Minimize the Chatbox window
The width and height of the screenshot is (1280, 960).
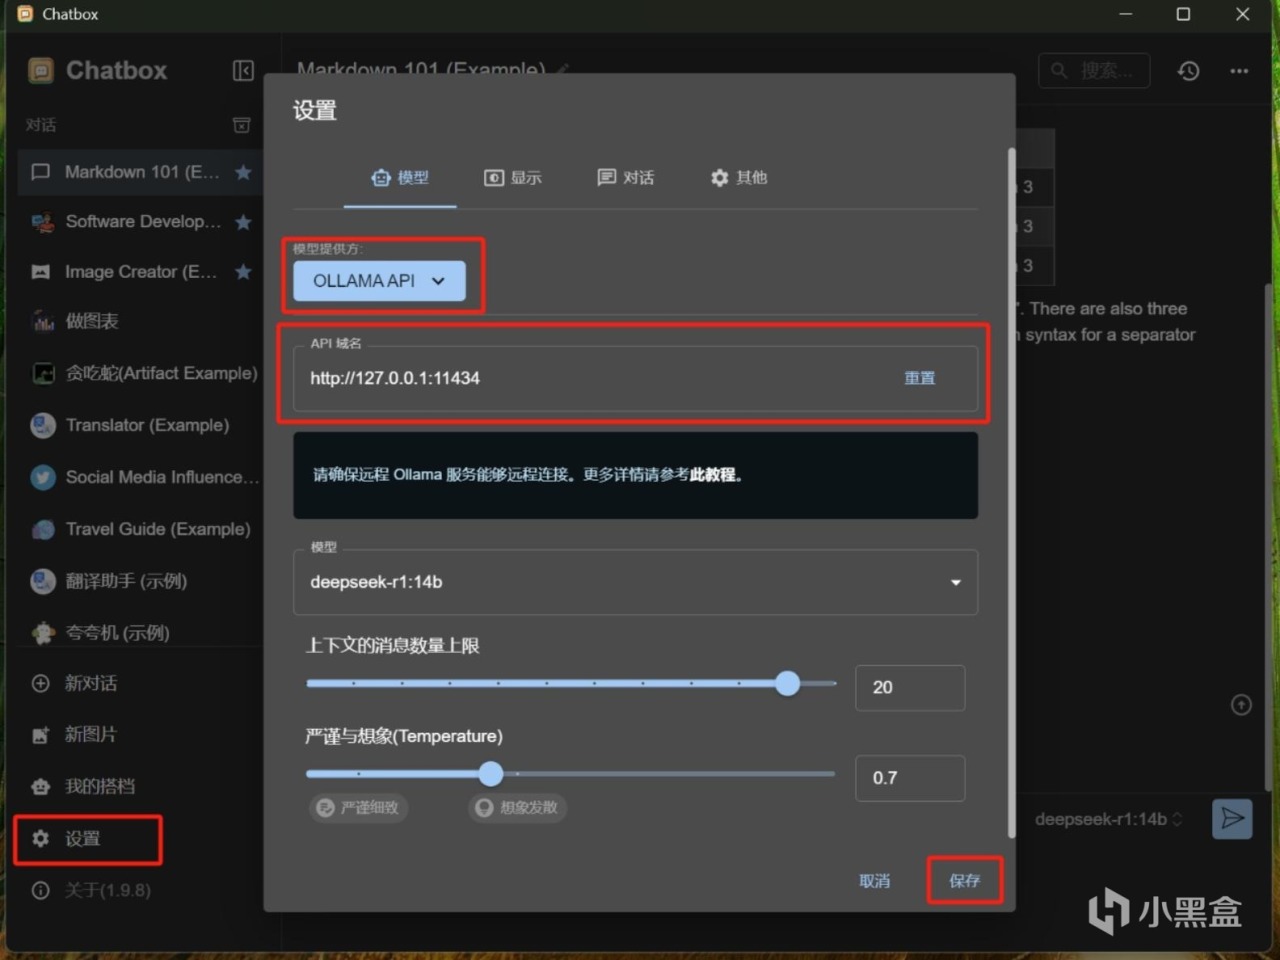[x=1125, y=14]
